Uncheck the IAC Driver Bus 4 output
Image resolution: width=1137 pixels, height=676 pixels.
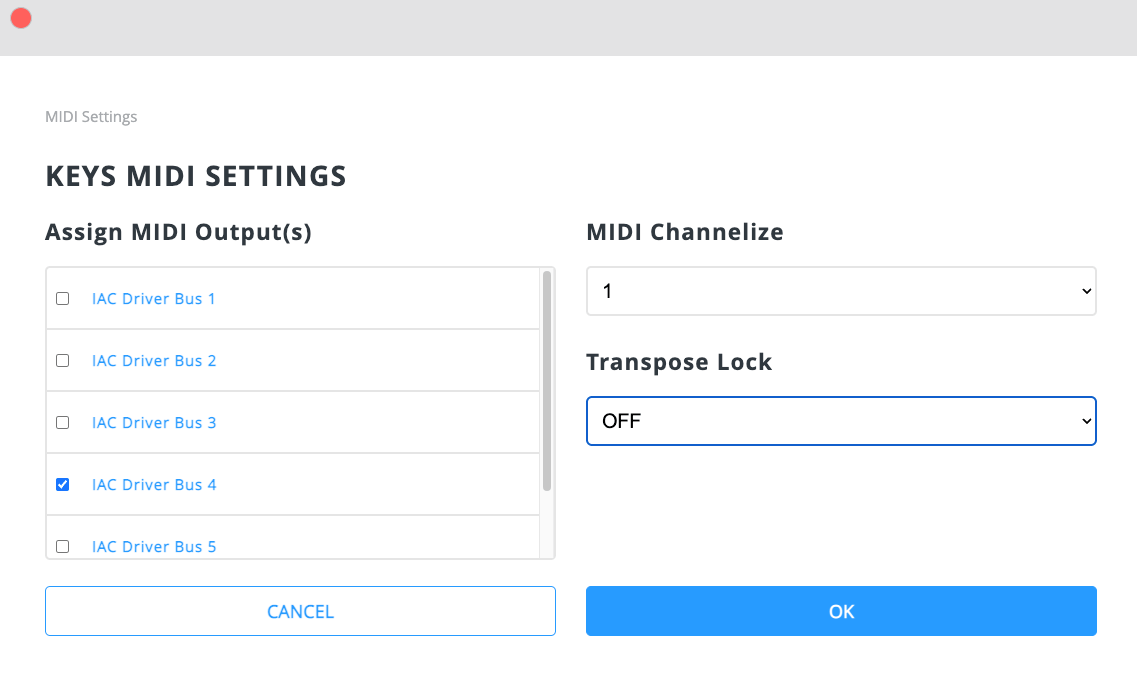[x=63, y=484]
